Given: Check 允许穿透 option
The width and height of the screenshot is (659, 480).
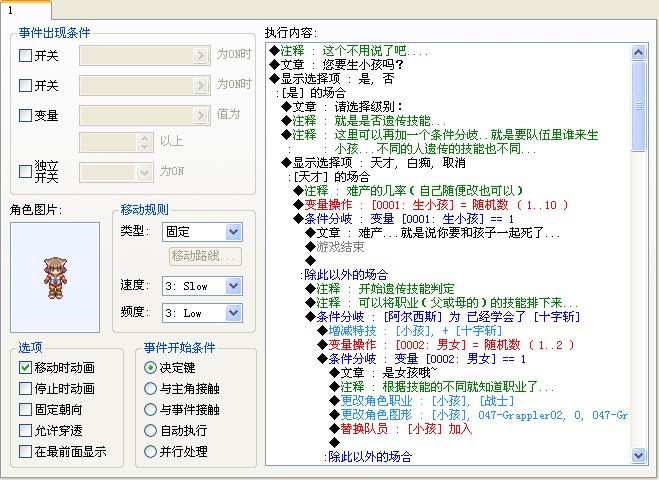Looking at the screenshot, I should (25, 430).
